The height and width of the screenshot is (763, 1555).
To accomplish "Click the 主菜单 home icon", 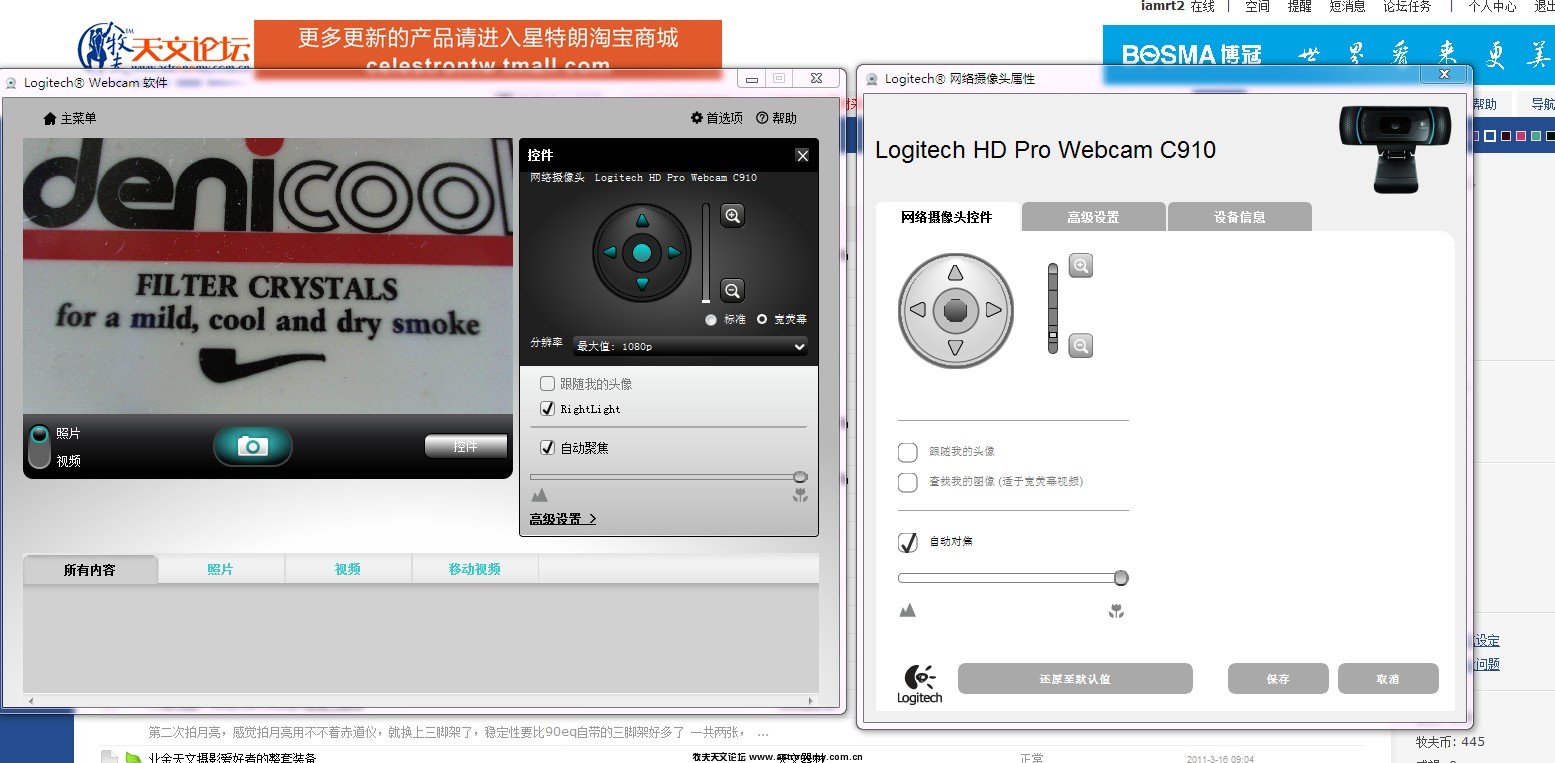I will click(50, 118).
